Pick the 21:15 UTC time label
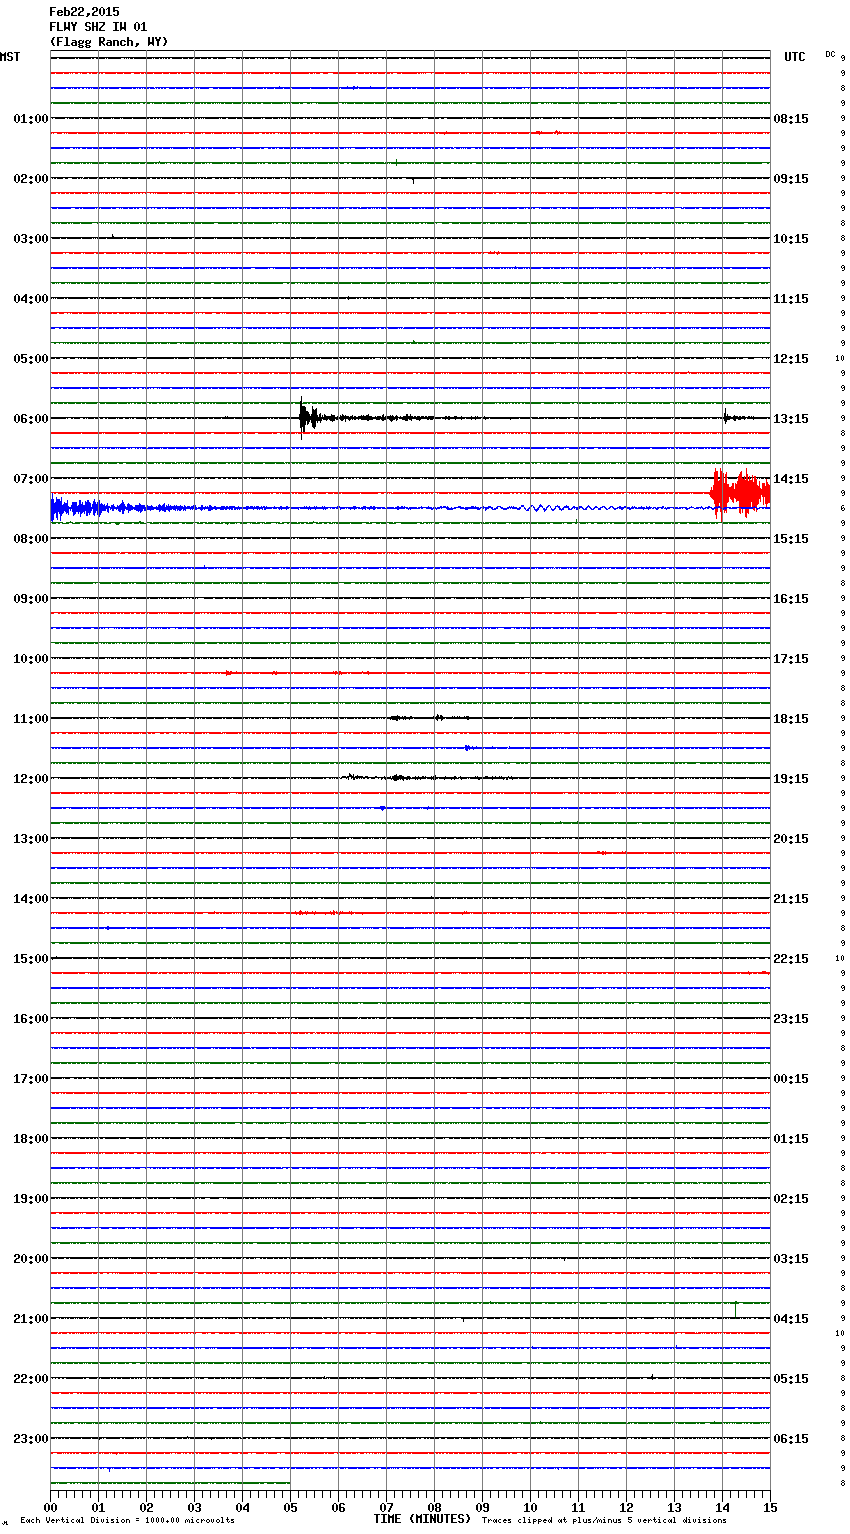 [x=791, y=899]
